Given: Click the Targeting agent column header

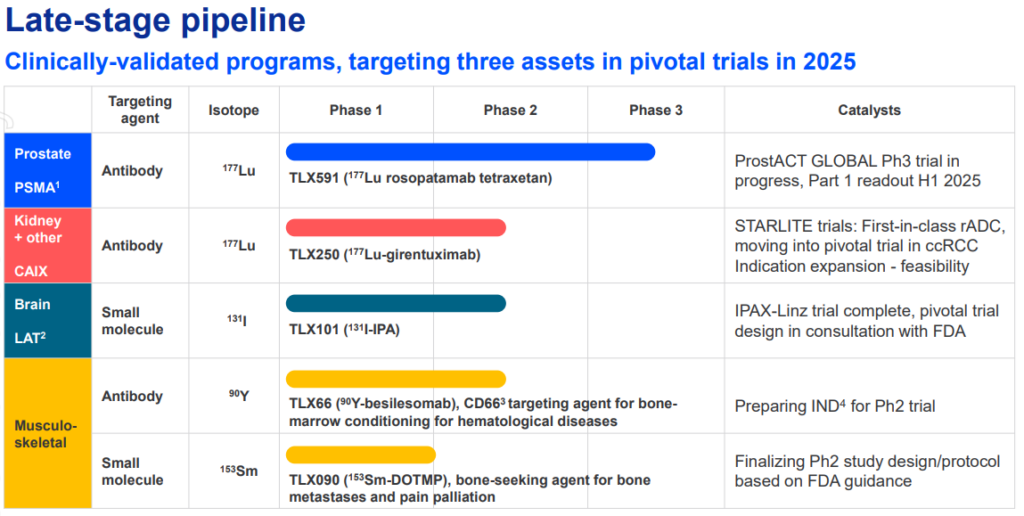Looking at the screenshot, I should [140, 110].
